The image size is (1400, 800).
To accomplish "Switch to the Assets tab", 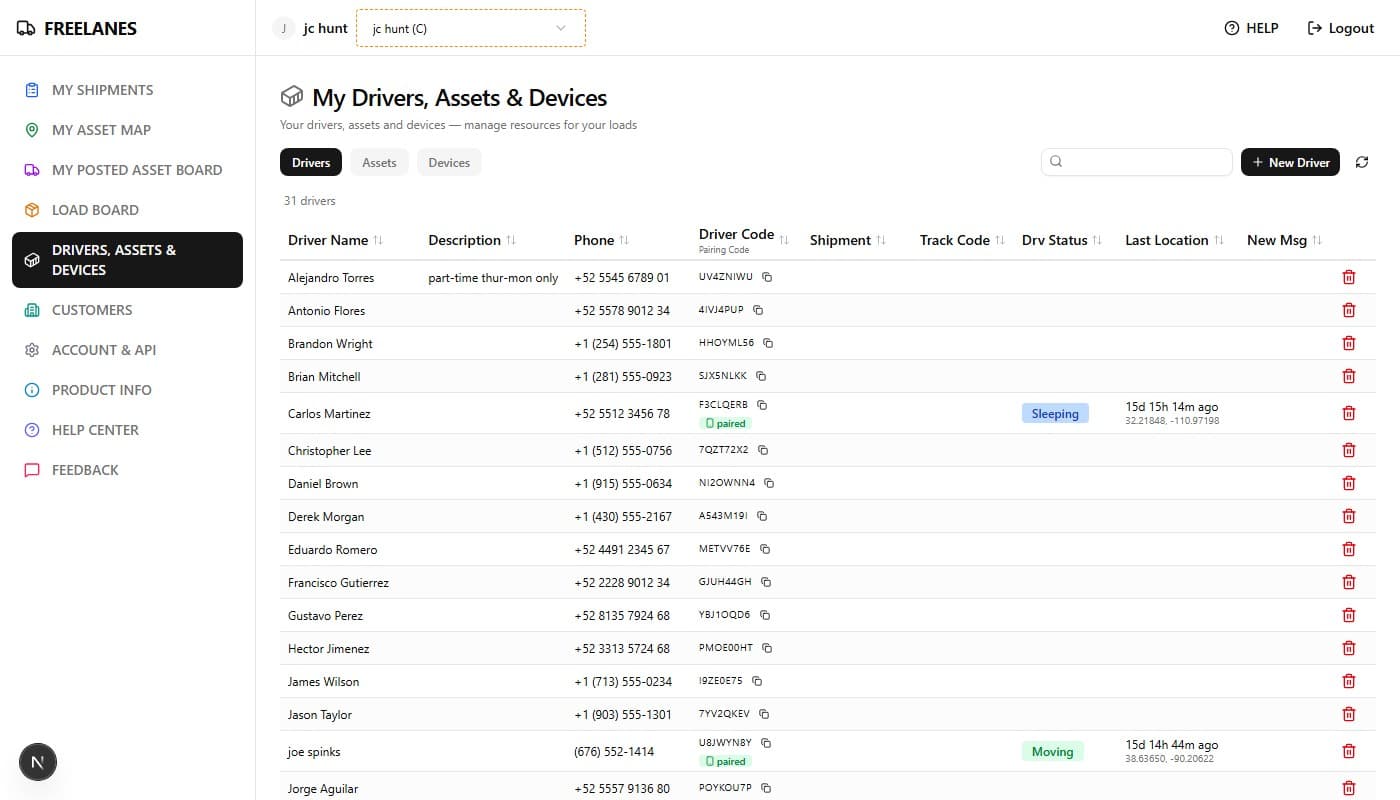I will (x=379, y=162).
